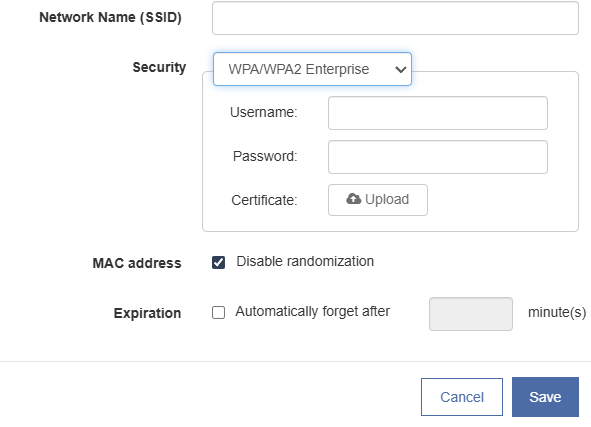Viewport: 591px width, 427px height.
Task: Expand the Security dropdown chevron arrow
Action: [x=400, y=69]
